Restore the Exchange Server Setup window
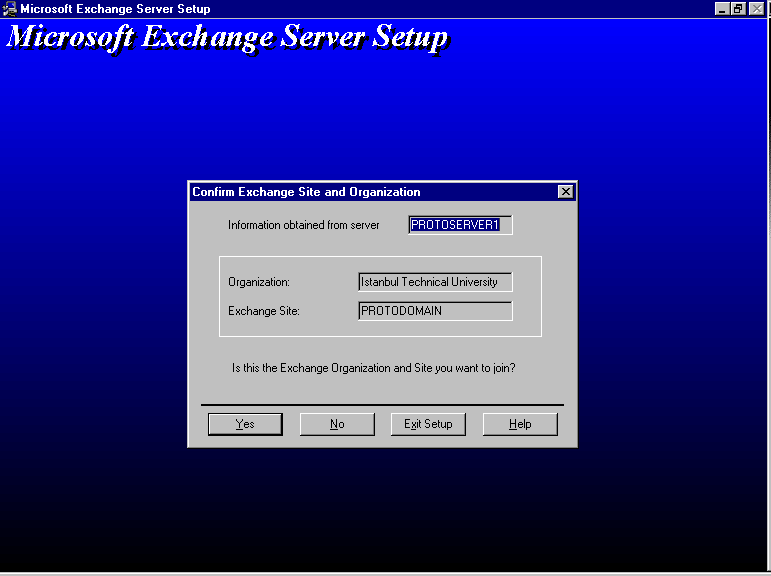The image size is (771, 576). point(738,9)
